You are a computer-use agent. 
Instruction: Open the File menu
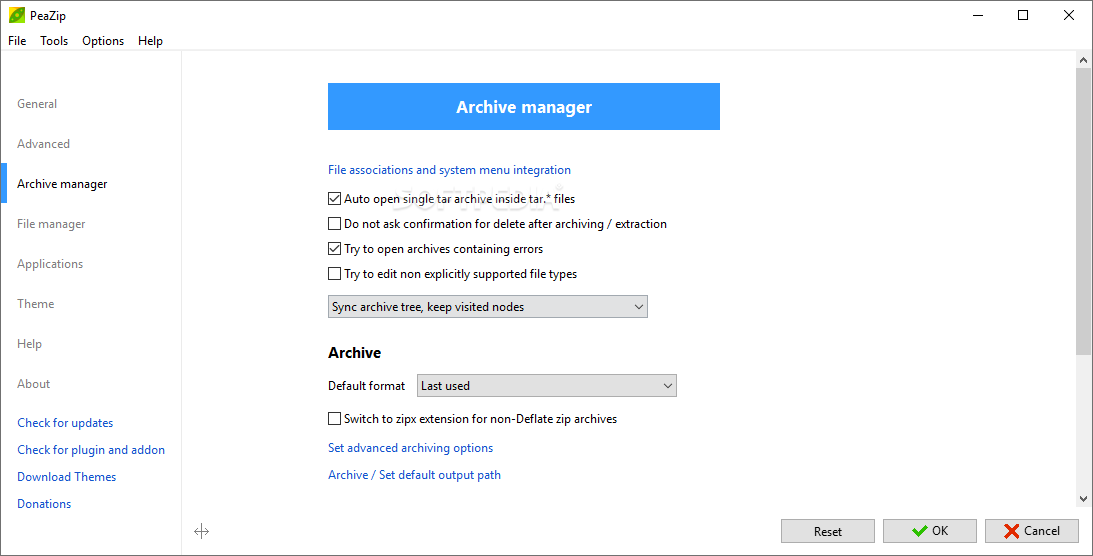click(x=17, y=40)
